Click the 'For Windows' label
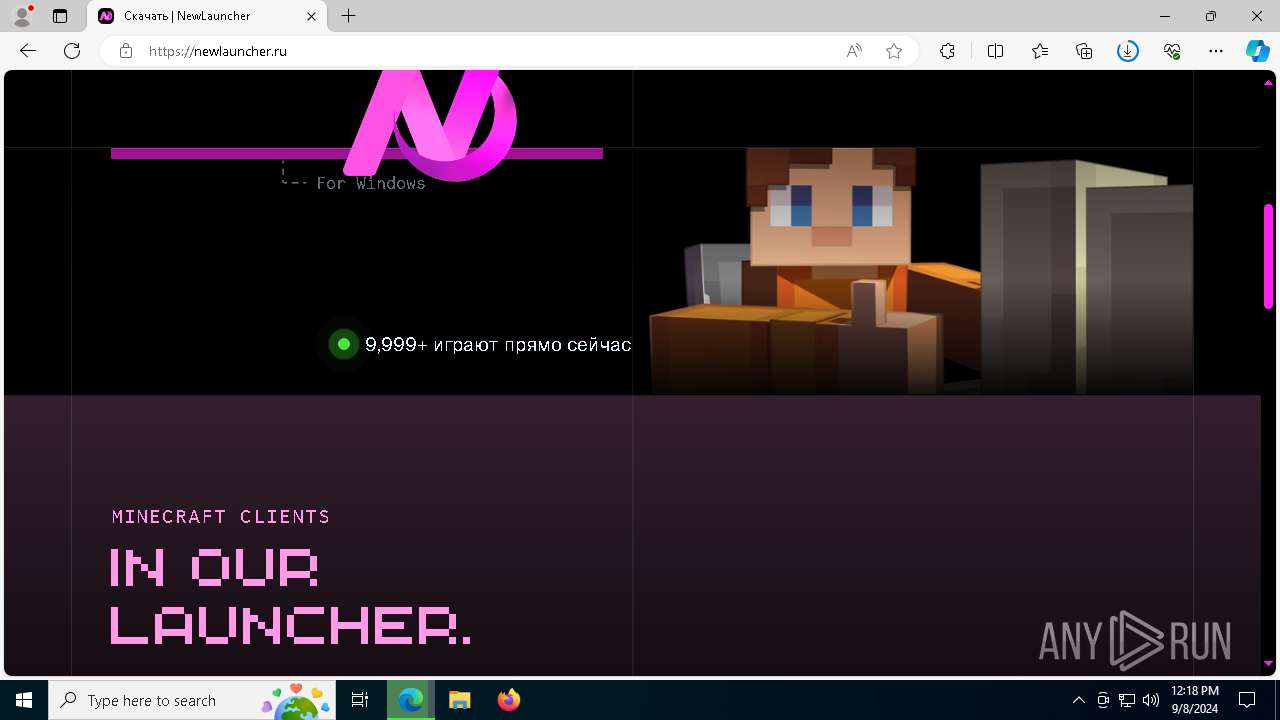The width and height of the screenshot is (1280, 720). point(371,183)
